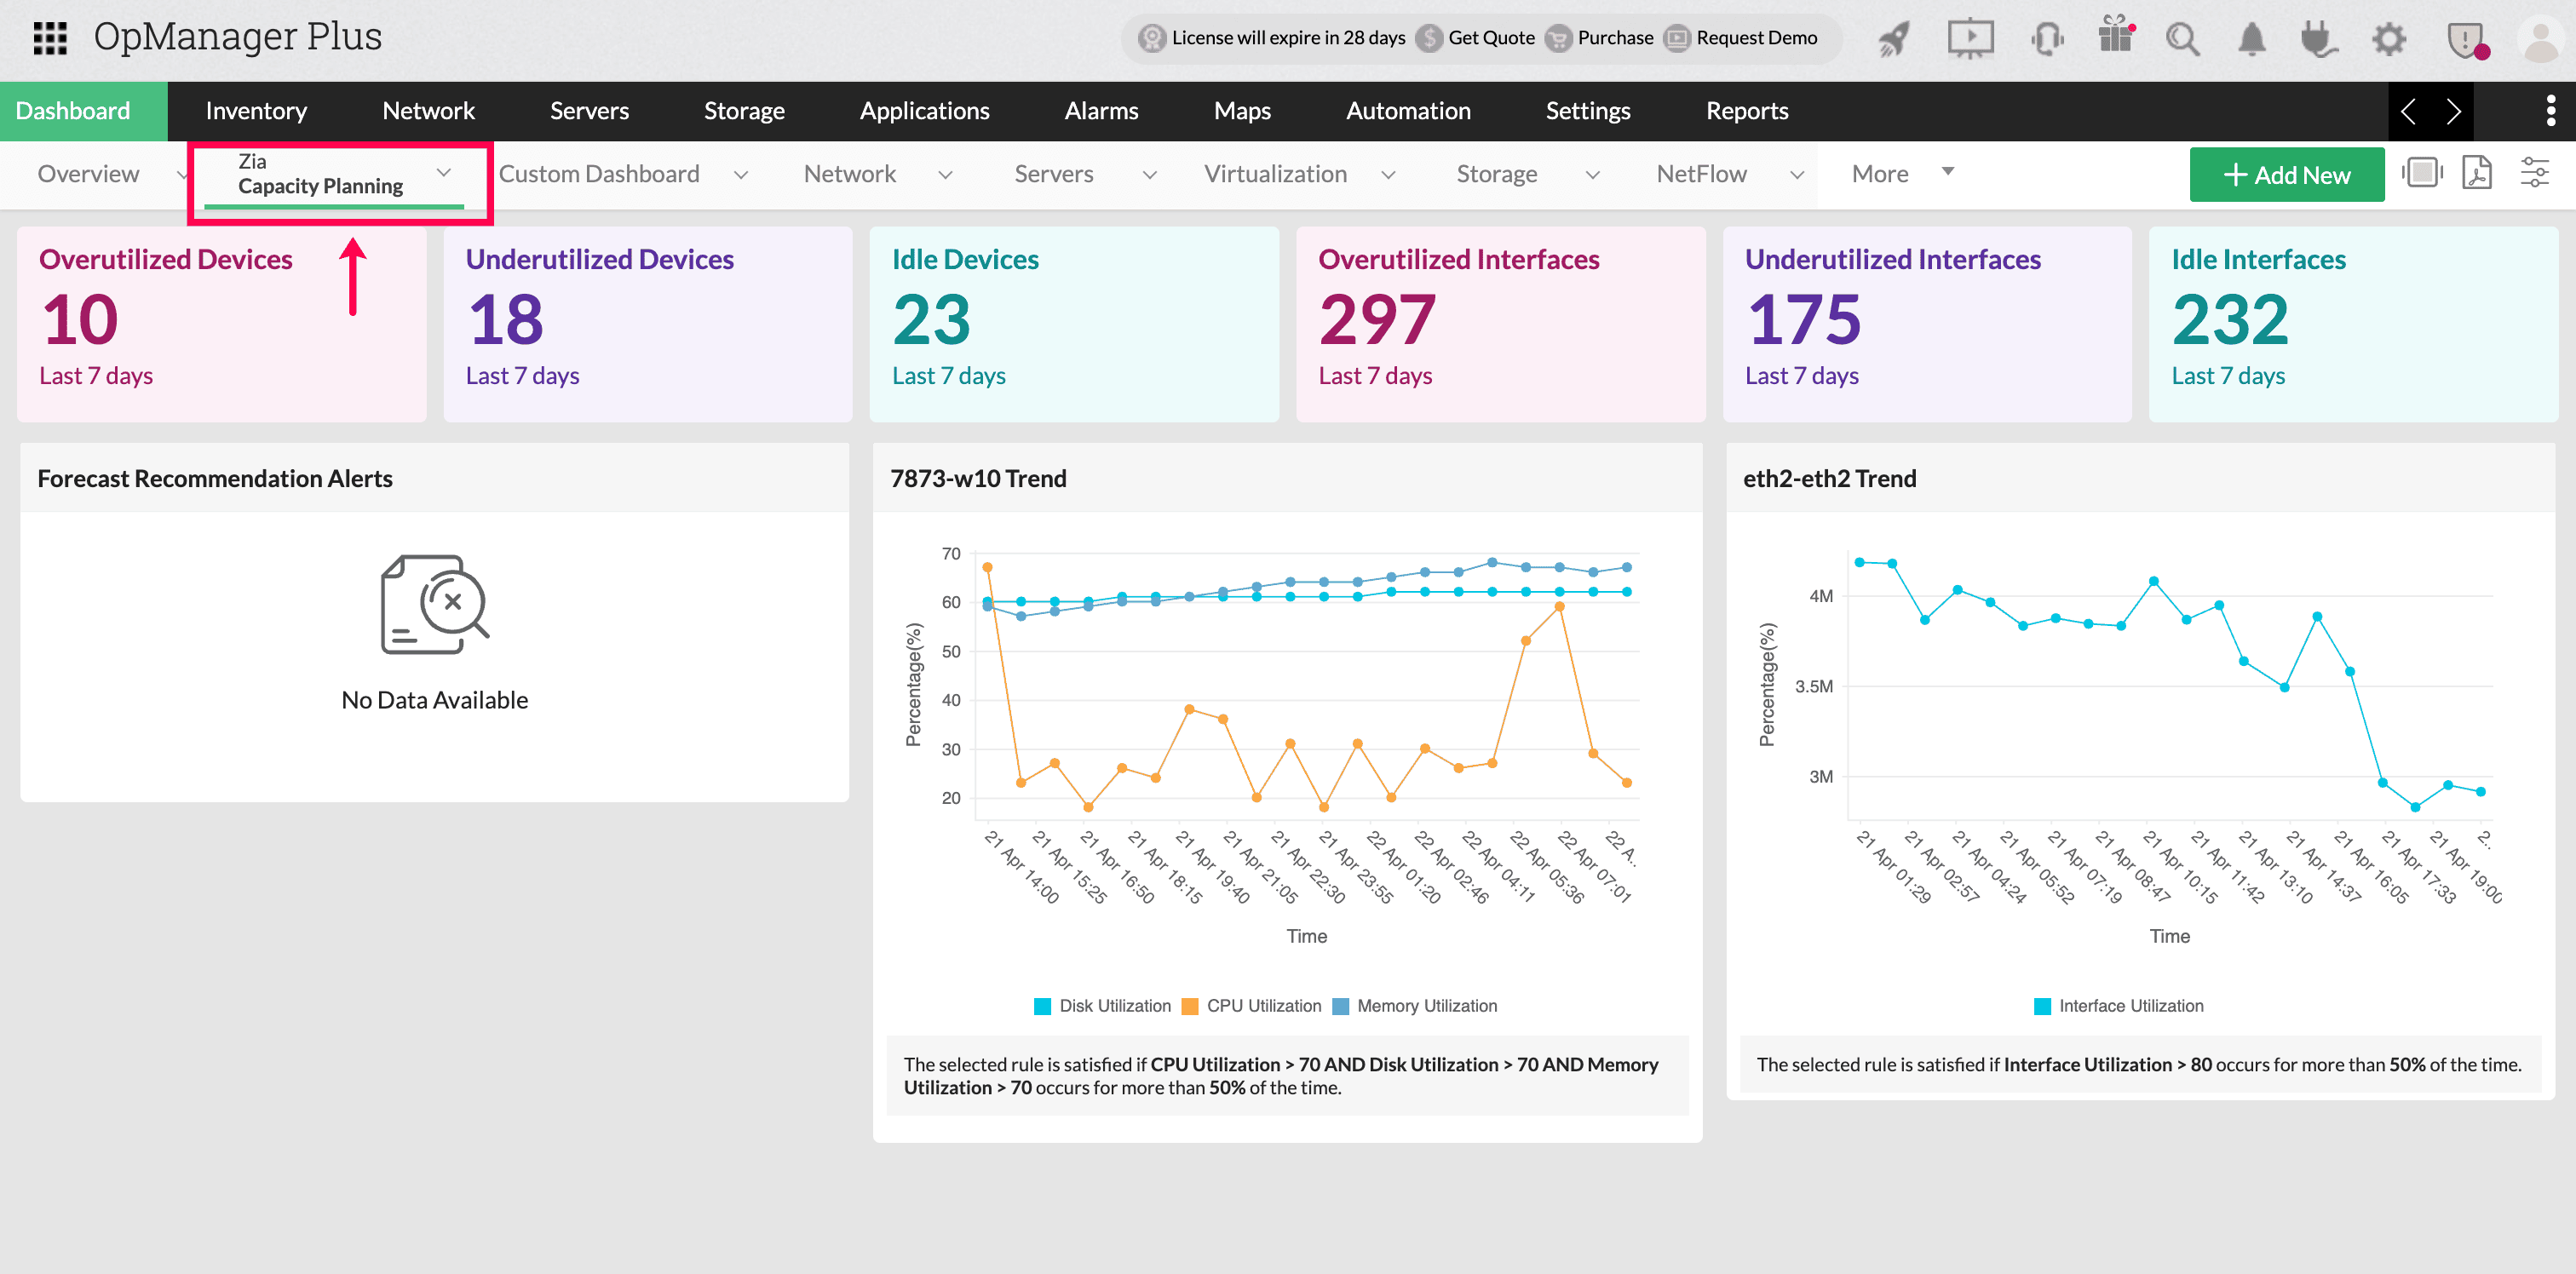2576x1274 pixels.
Task: Open the alarms bell icon
Action: tap(2252, 40)
